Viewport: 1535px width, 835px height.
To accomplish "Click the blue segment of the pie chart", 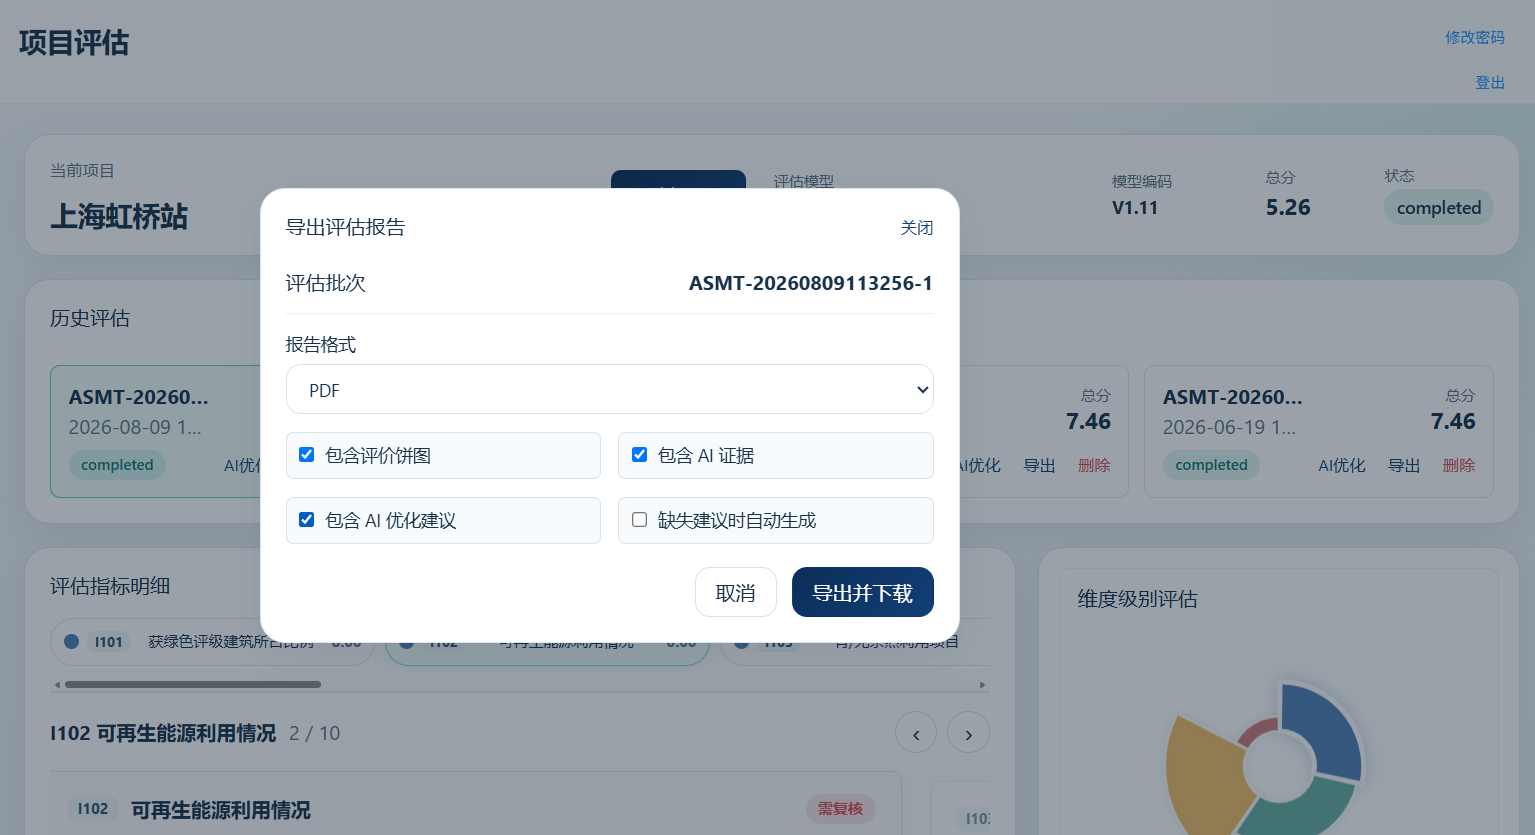I will tap(1328, 733).
